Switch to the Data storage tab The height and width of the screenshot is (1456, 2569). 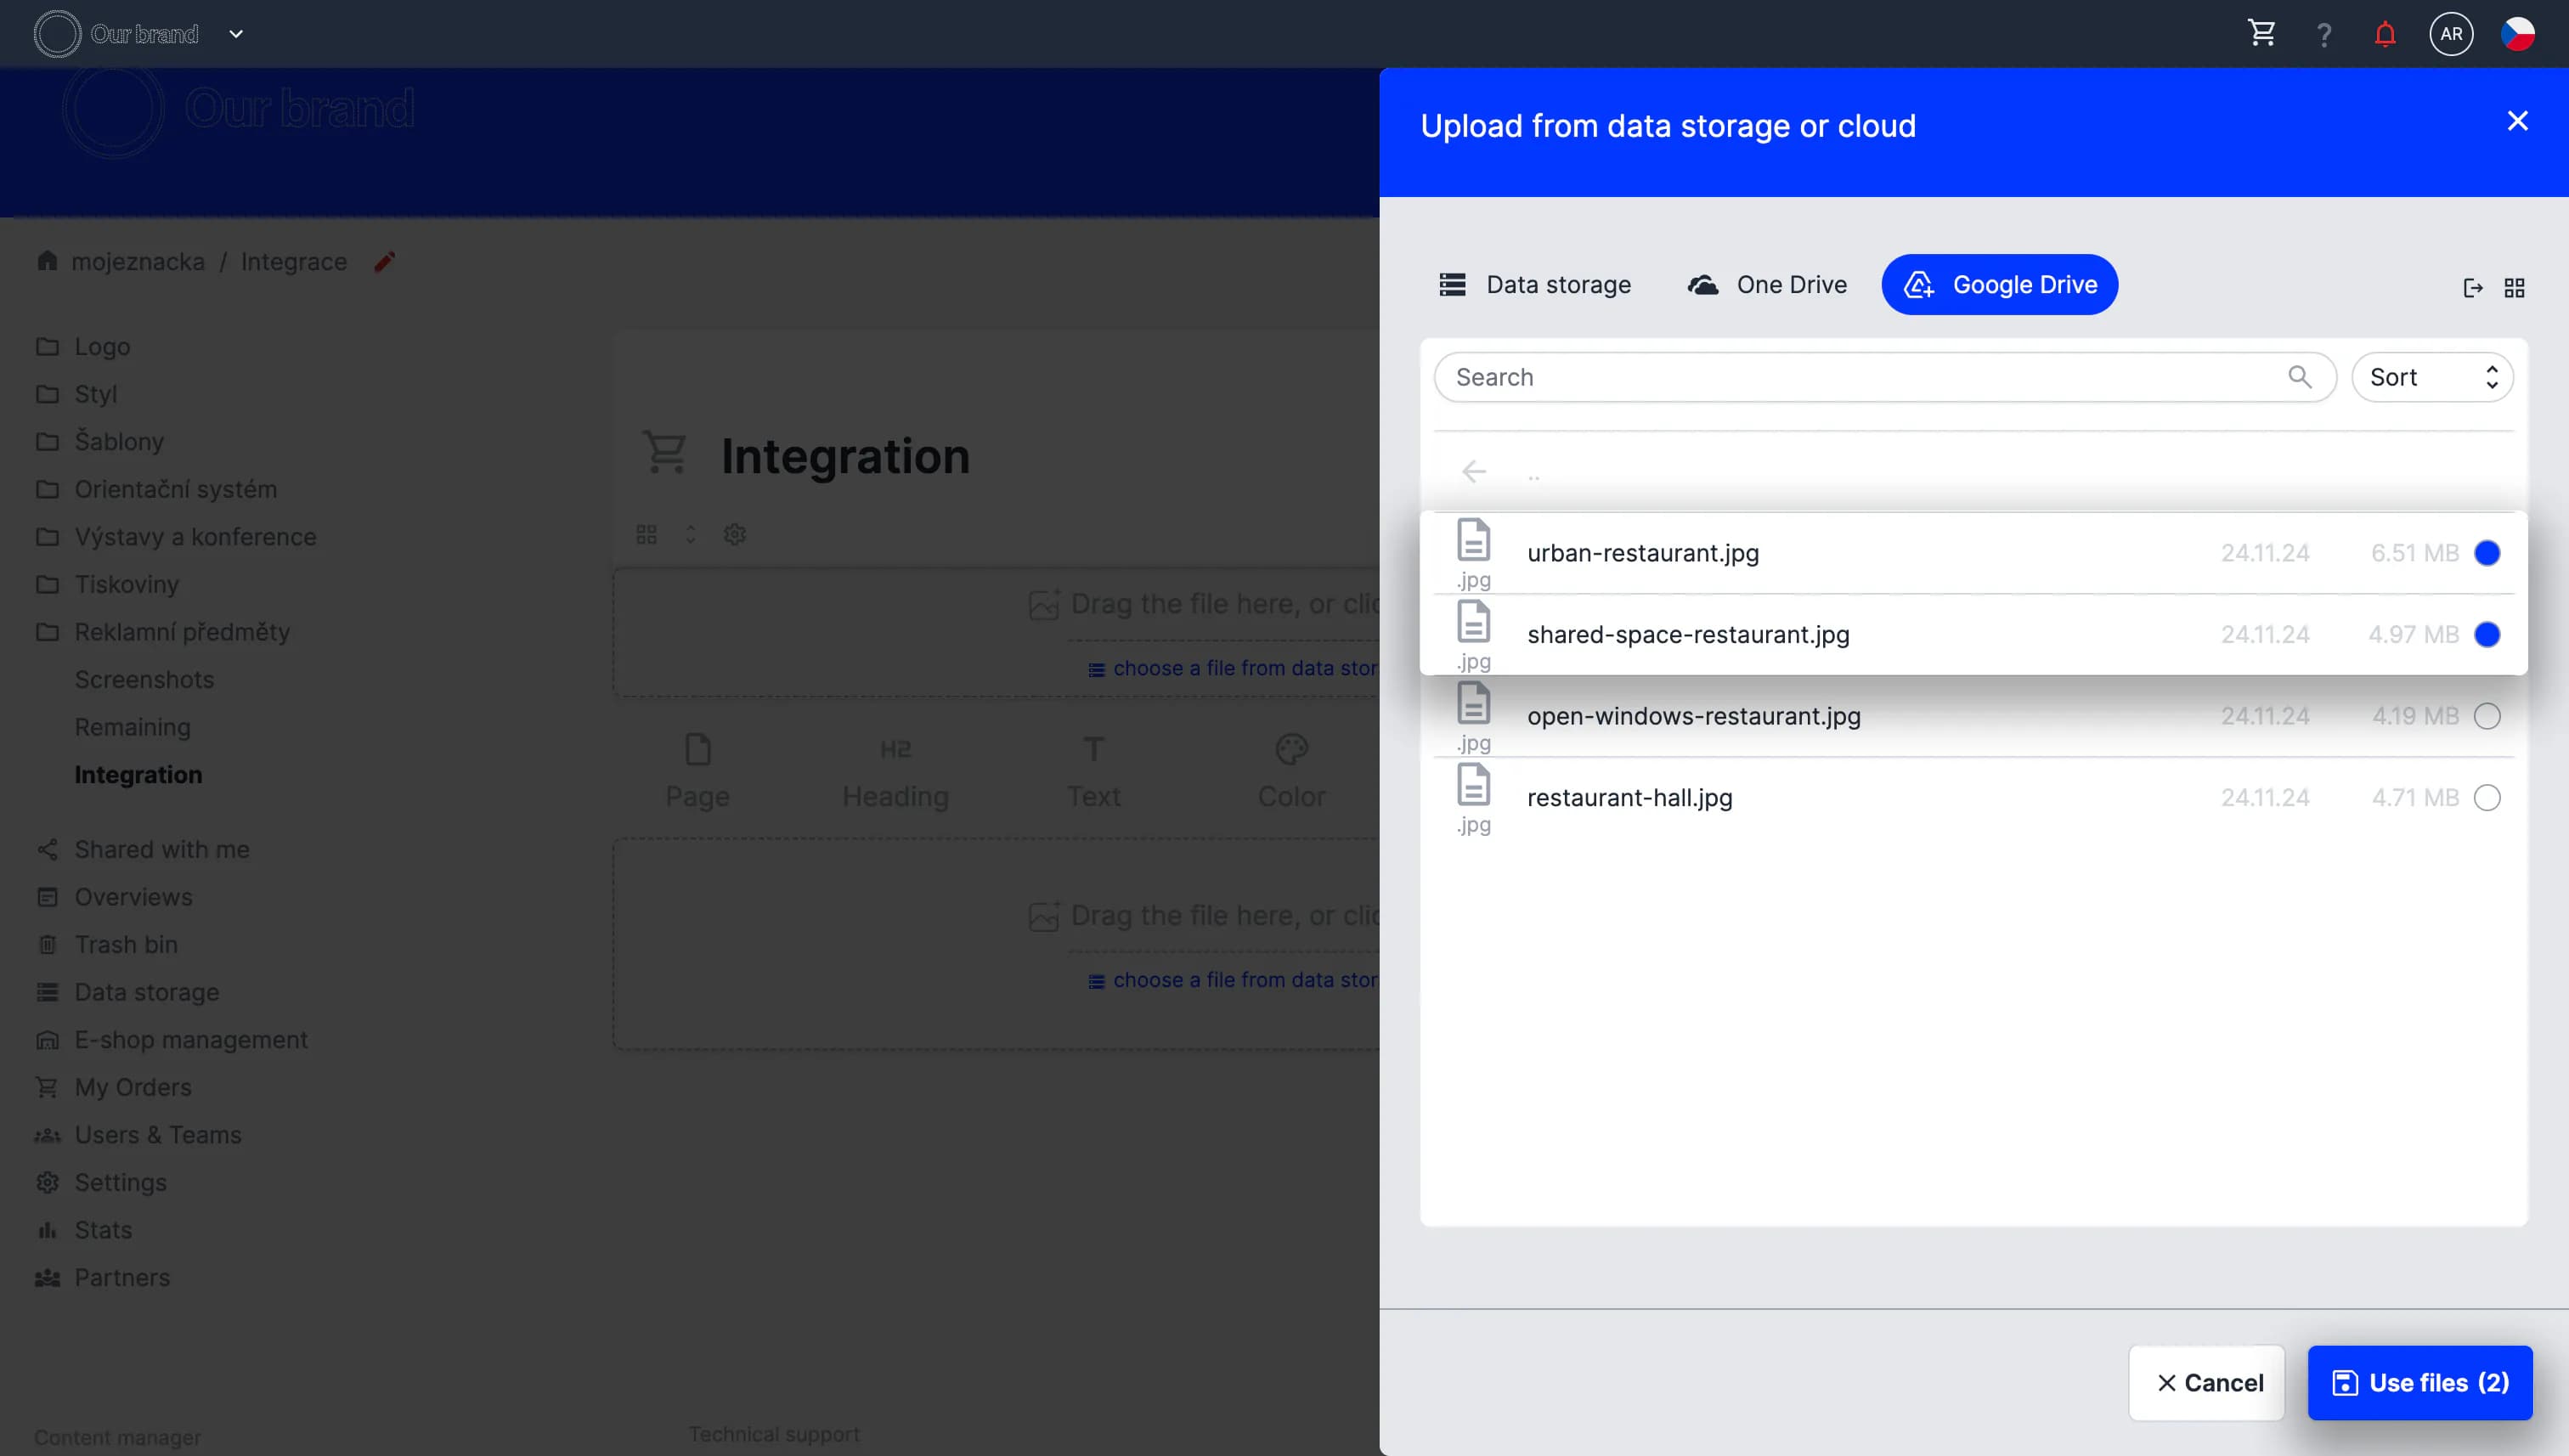[x=1535, y=285]
